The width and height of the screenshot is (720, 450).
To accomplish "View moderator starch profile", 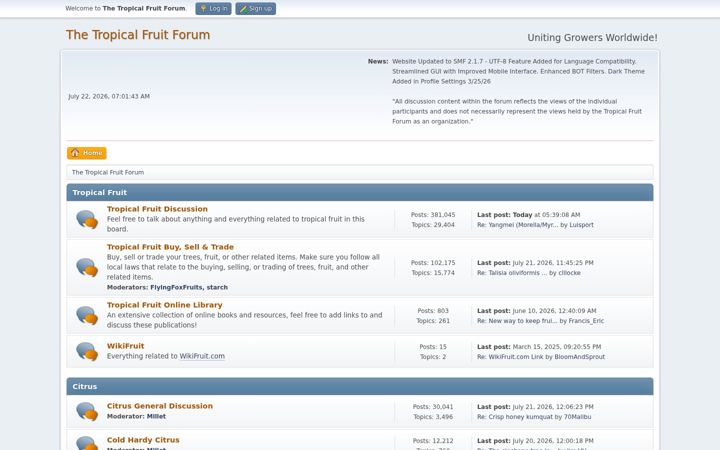I will click(217, 287).
